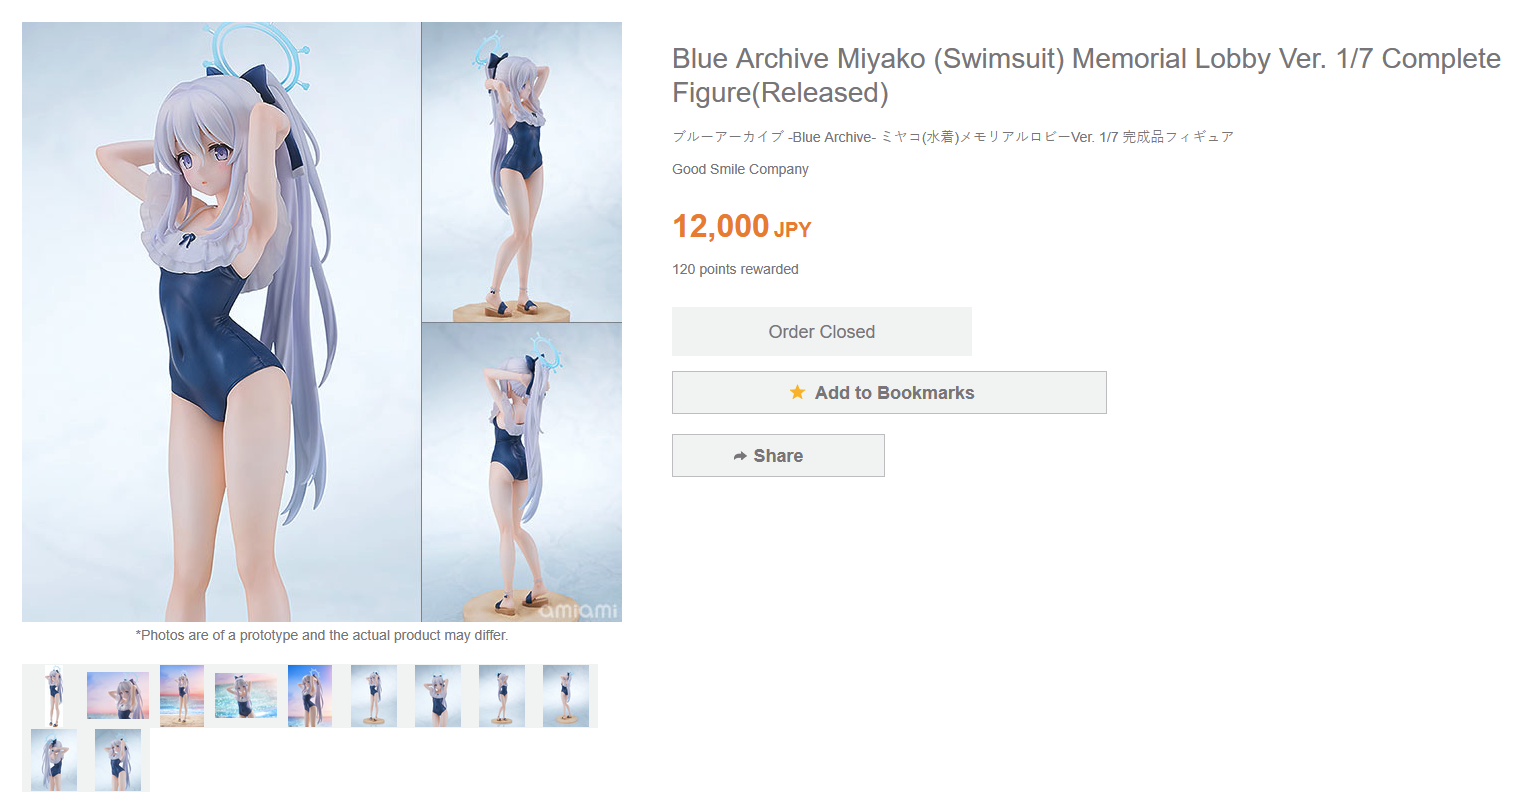Select the first thumbnail in the second row

(x=54, y=760)
